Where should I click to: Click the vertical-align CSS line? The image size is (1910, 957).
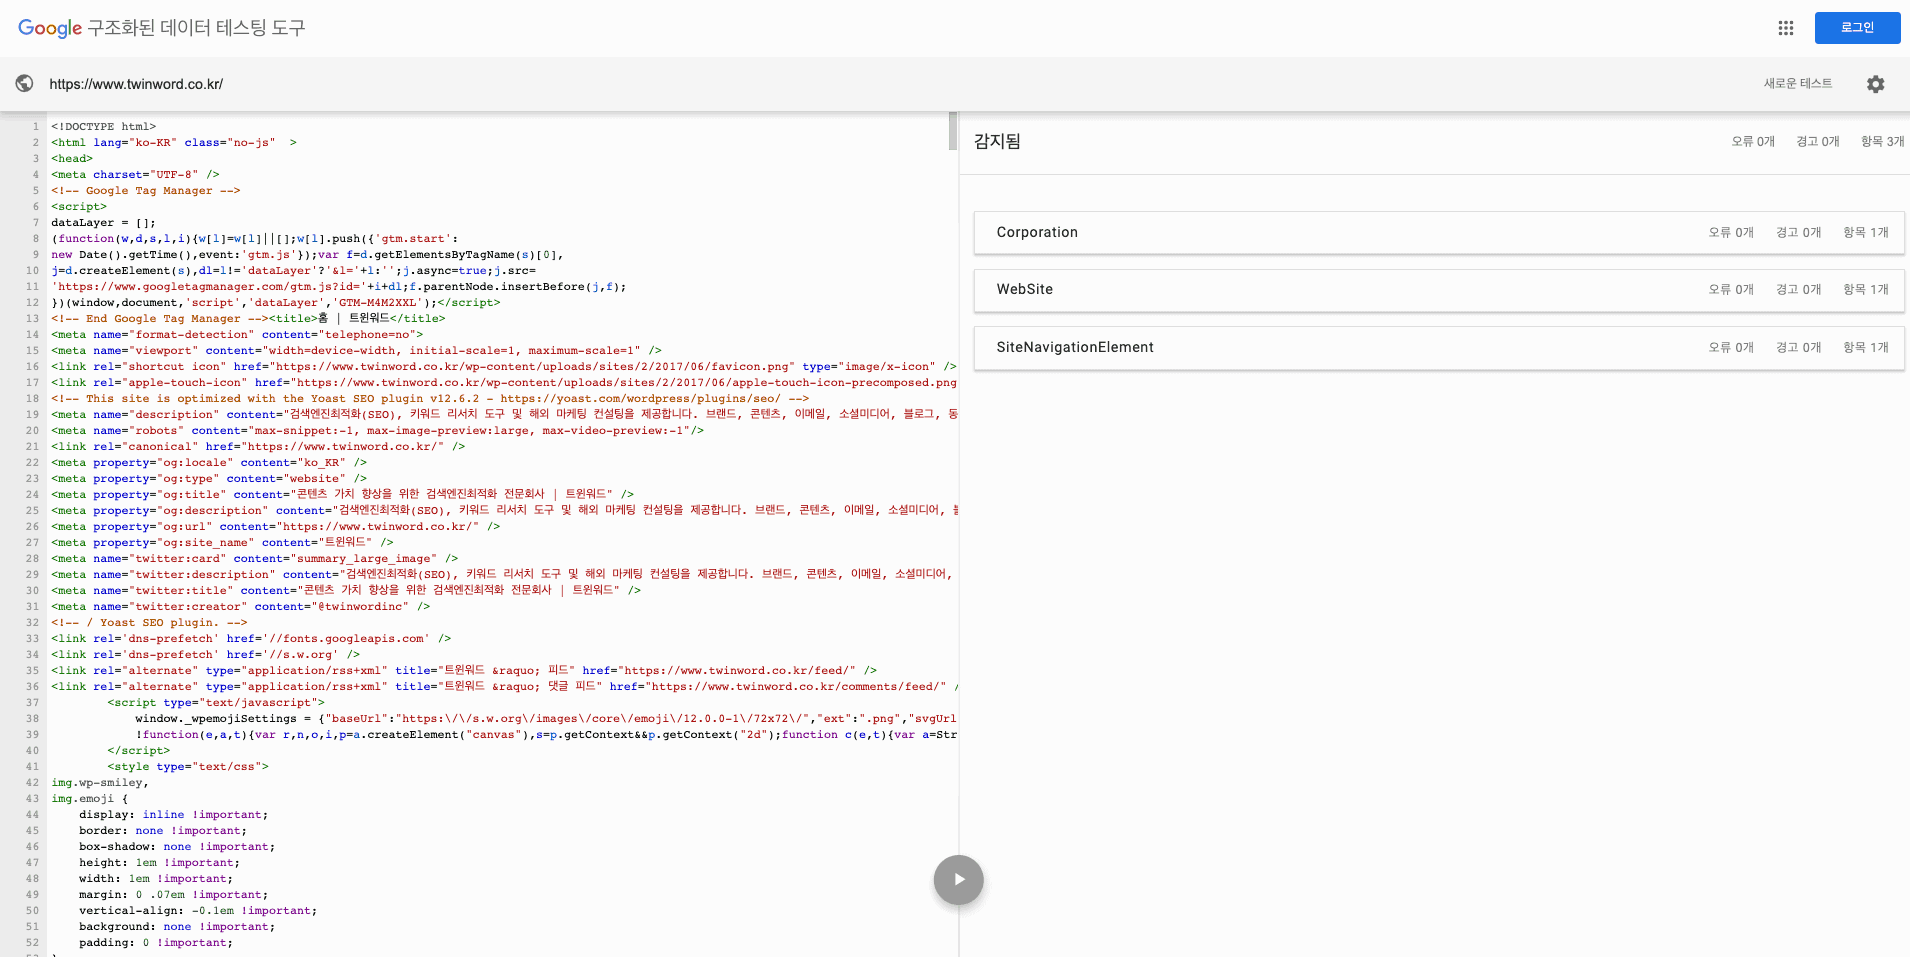[198, 911]
